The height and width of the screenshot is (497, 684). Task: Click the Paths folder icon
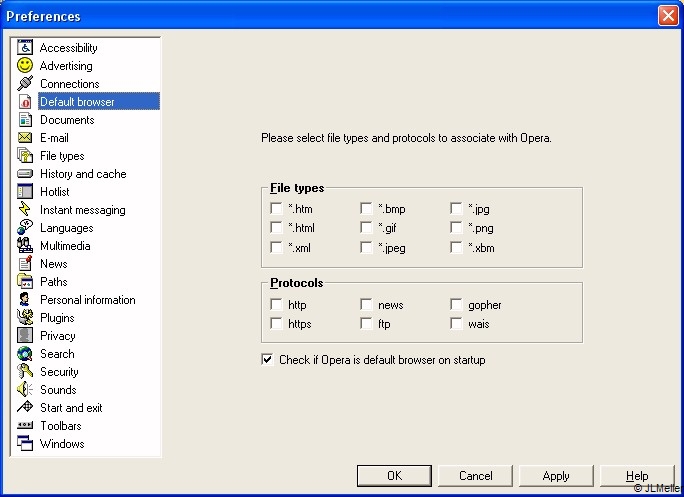coord(25,281)
